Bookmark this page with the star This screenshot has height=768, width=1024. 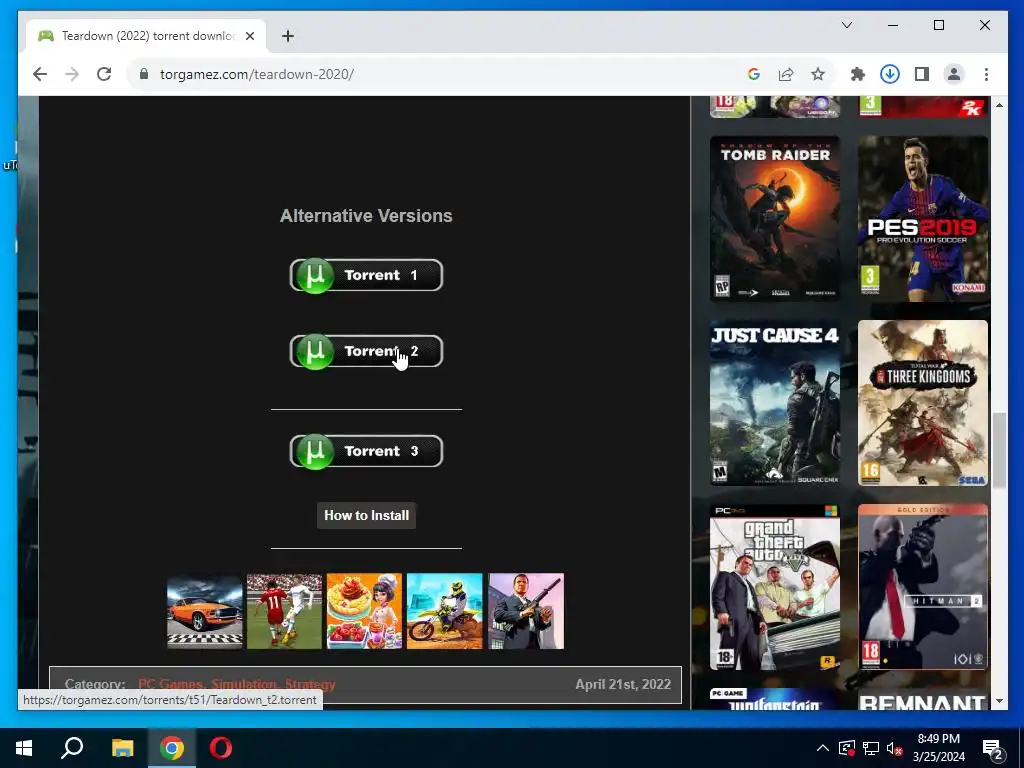point(818,74)
